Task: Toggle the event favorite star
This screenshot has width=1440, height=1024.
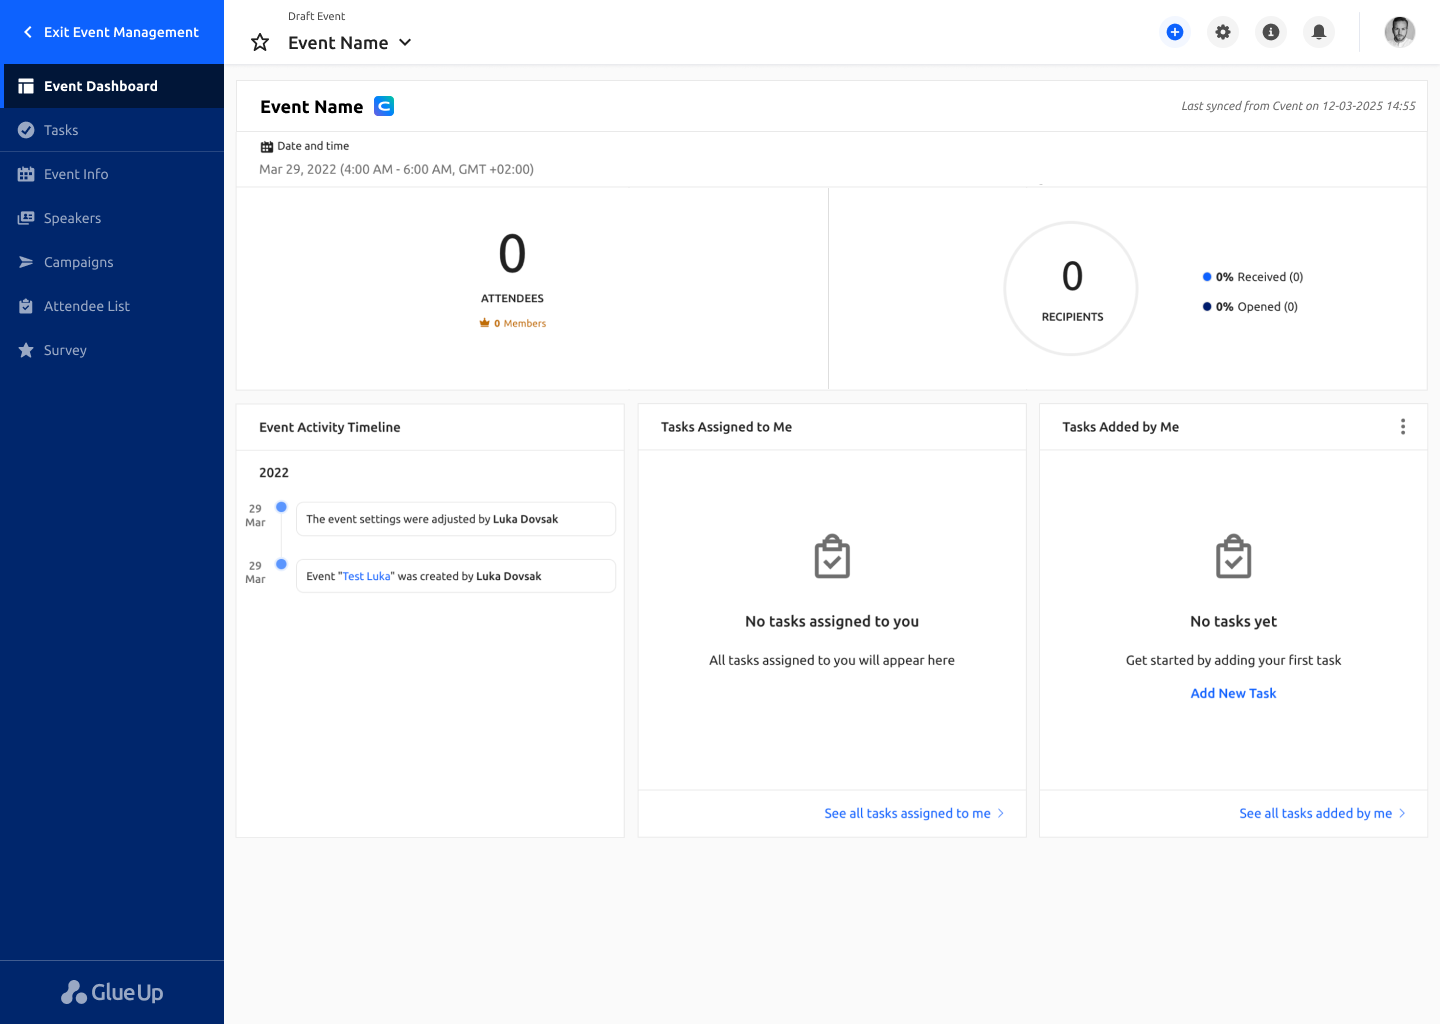Action: 259,42
